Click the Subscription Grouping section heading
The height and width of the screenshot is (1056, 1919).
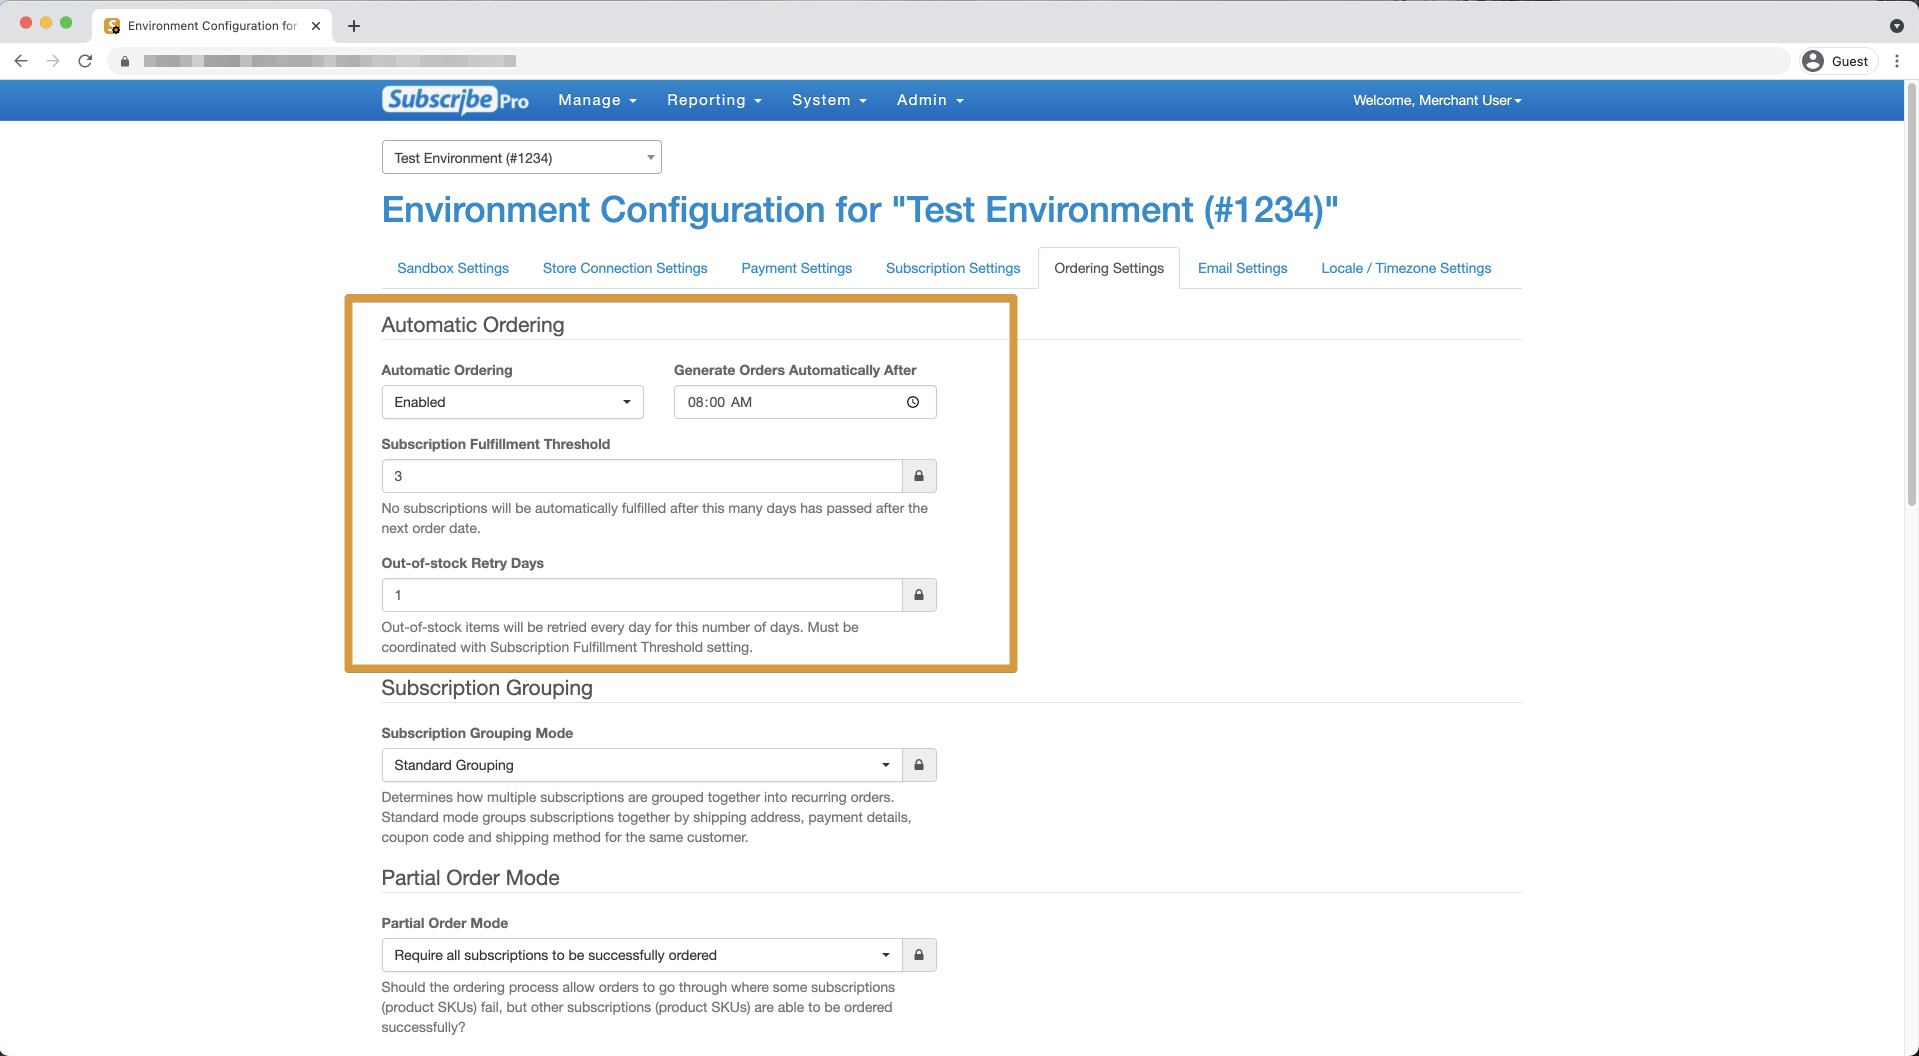(487, 688)
